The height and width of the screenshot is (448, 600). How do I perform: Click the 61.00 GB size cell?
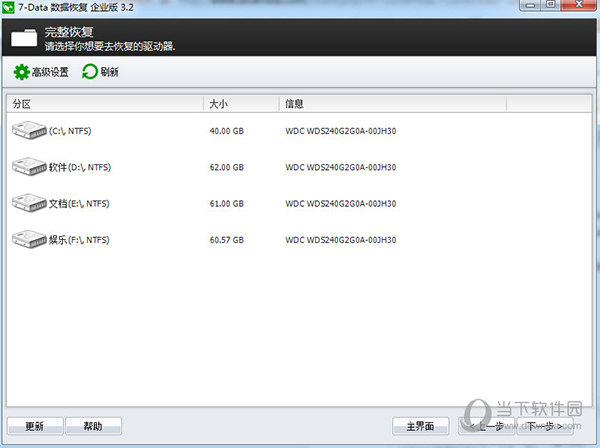pos(227,204)
